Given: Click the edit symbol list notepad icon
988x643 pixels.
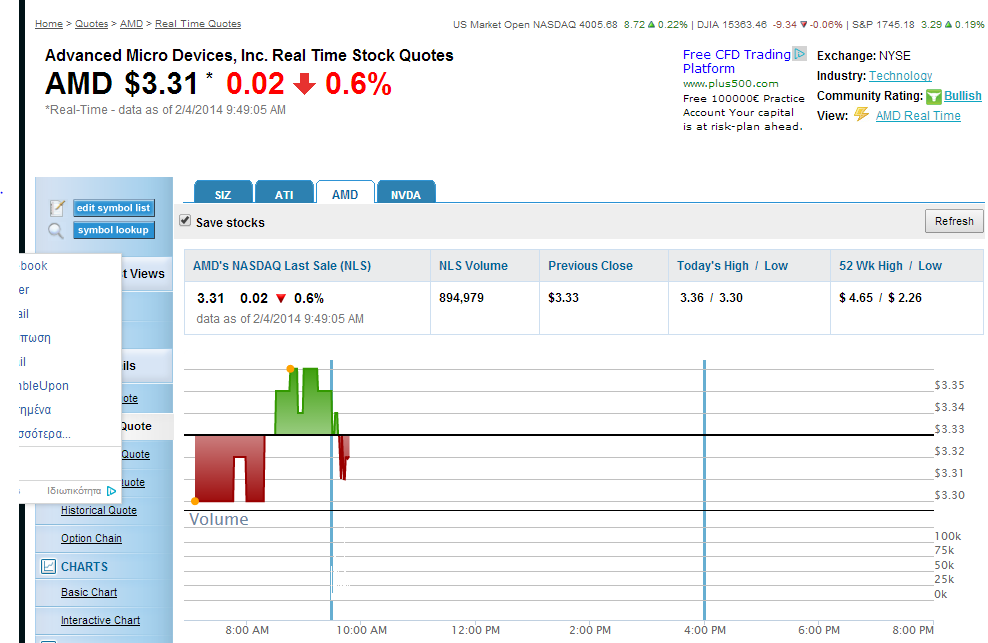Looking at the screenshot, I should [57, 208].
